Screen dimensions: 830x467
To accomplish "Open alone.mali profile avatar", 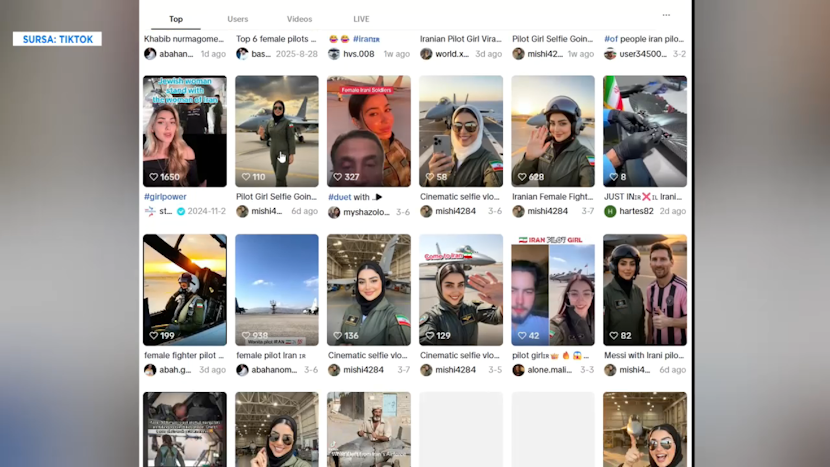I will pos(518,370).
